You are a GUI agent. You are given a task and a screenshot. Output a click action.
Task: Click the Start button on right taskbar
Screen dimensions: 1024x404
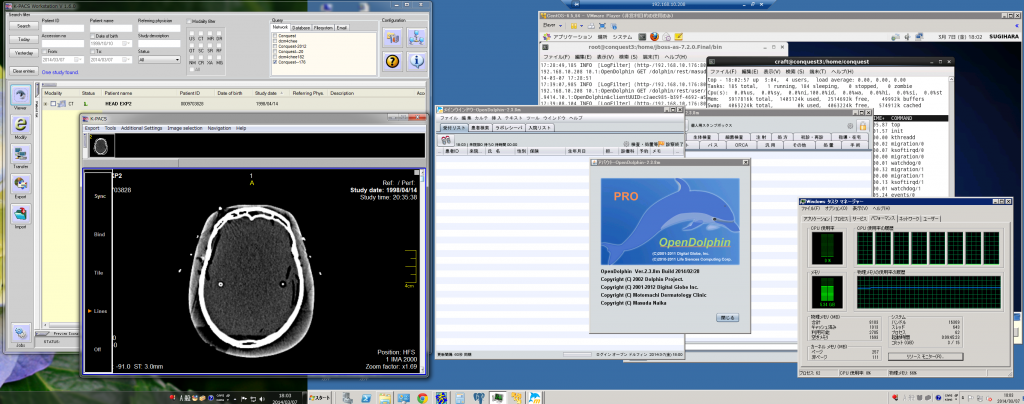click(320, 397)
